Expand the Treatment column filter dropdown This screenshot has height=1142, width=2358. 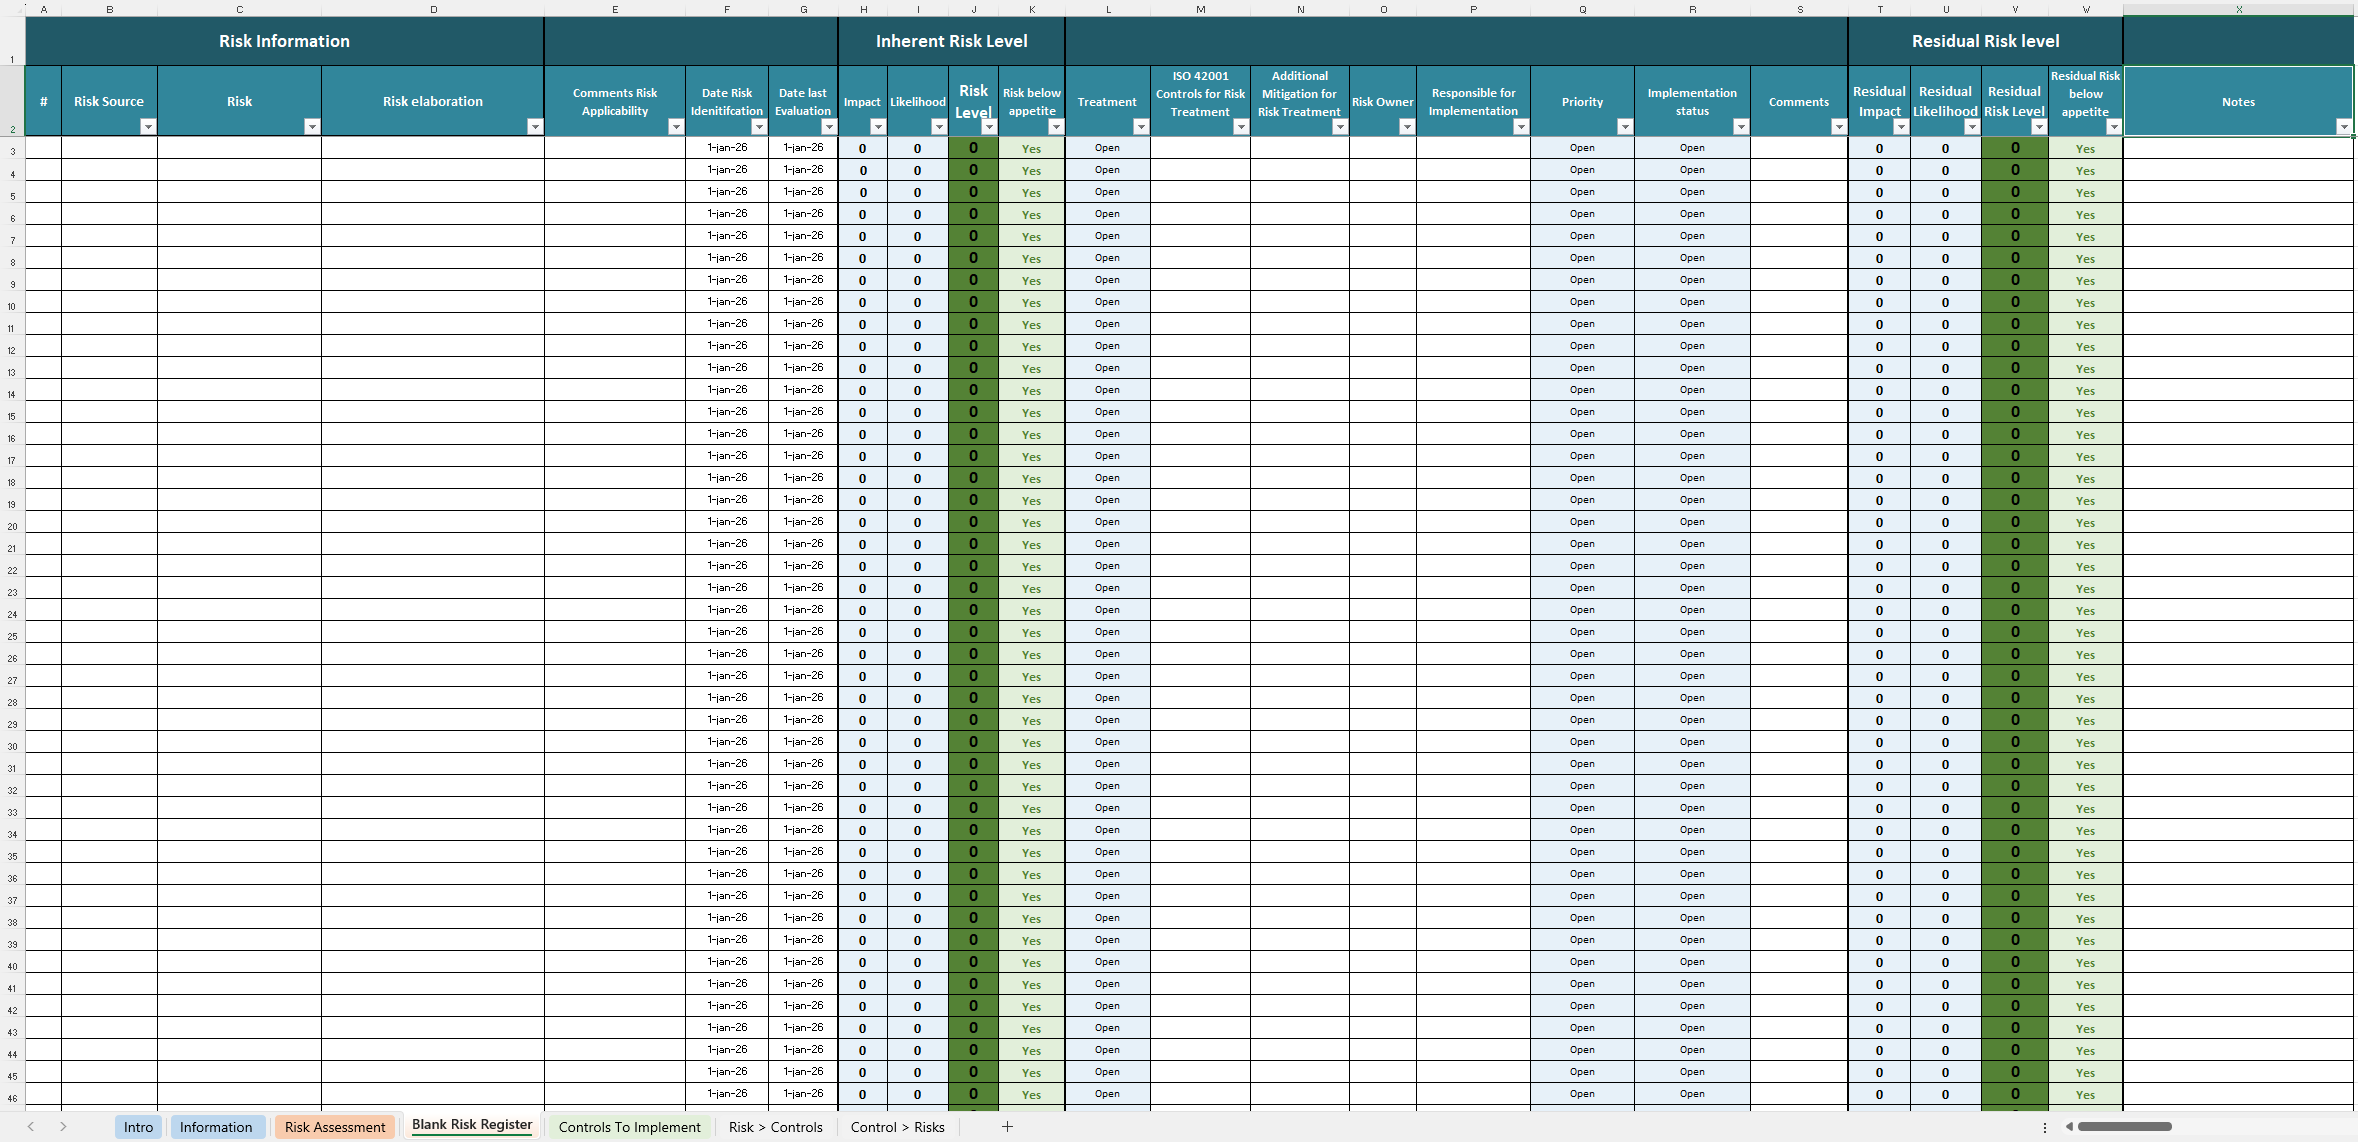[x=1140, y=127]
